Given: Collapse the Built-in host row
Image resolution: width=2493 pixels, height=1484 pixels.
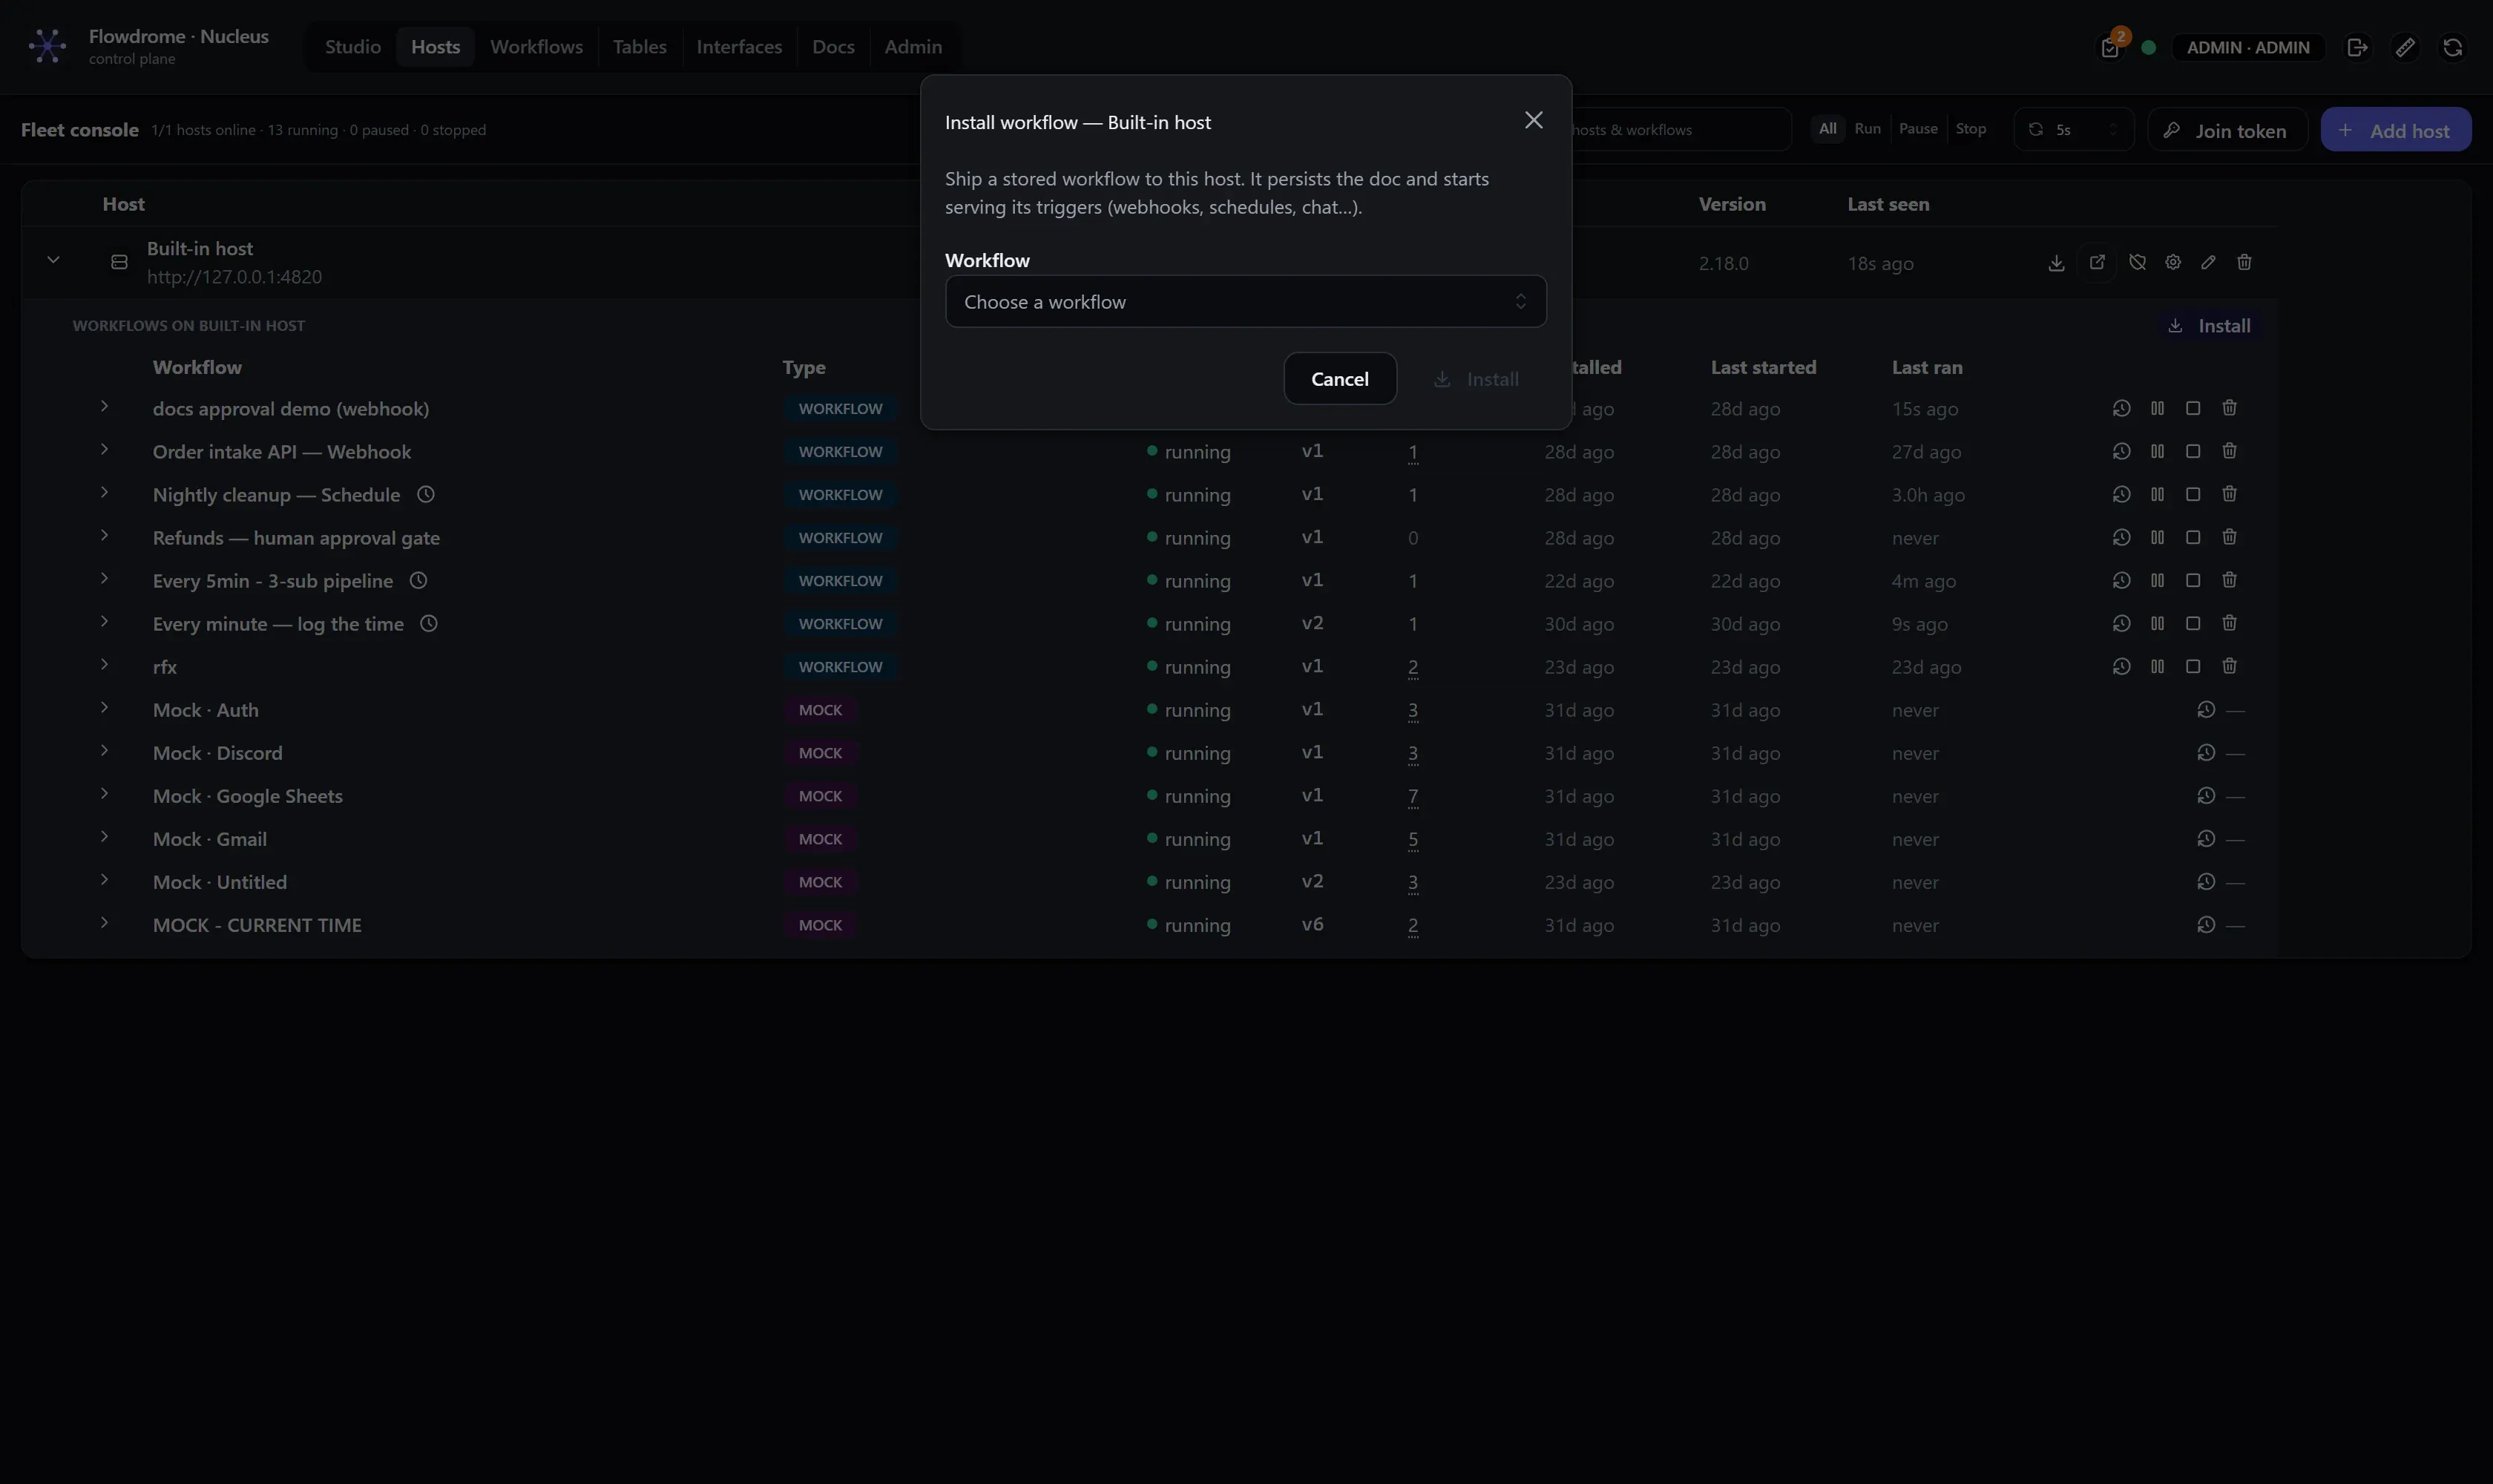Looking at the screenshot, I should coord(53,260).
